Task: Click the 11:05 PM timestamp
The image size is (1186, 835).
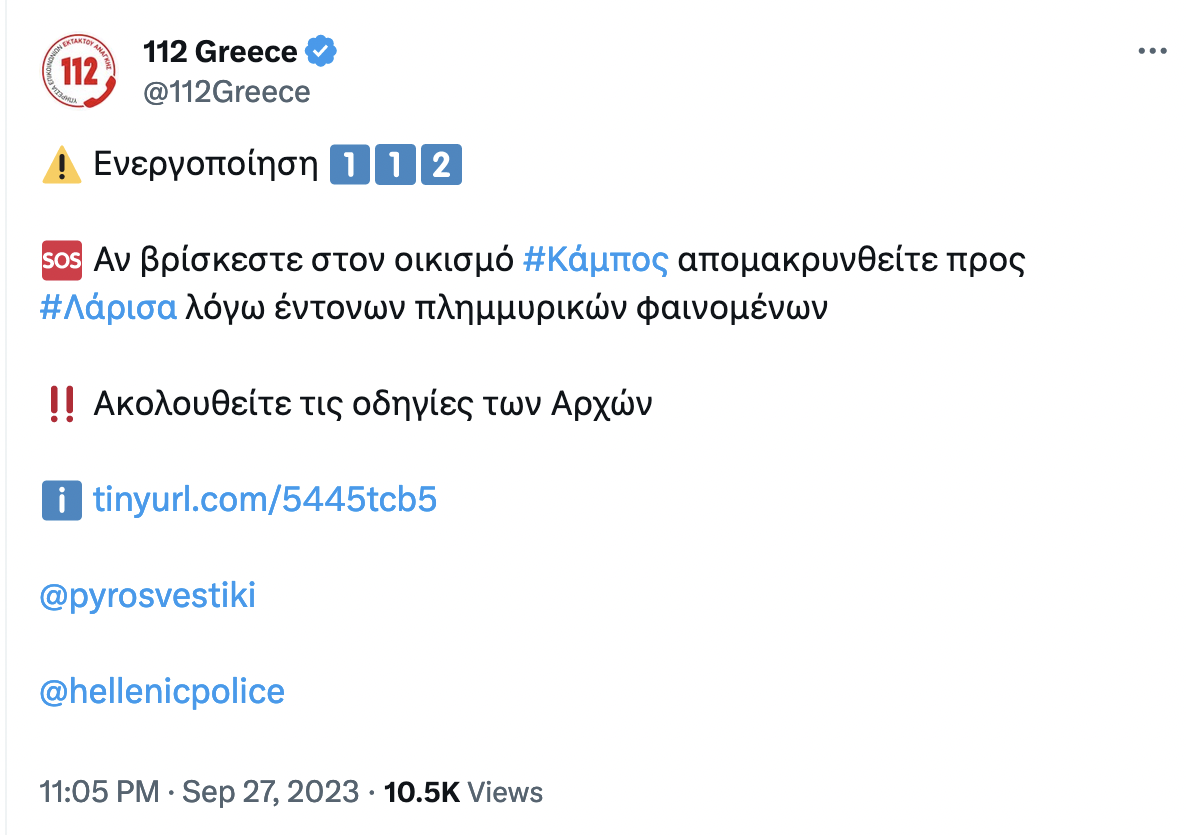Action: tap(99, 793)
